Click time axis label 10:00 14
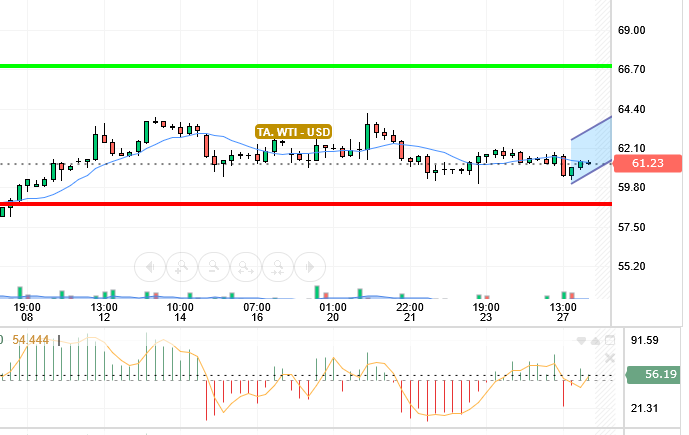This screenshot has width=689, height=435. [180, 312]
